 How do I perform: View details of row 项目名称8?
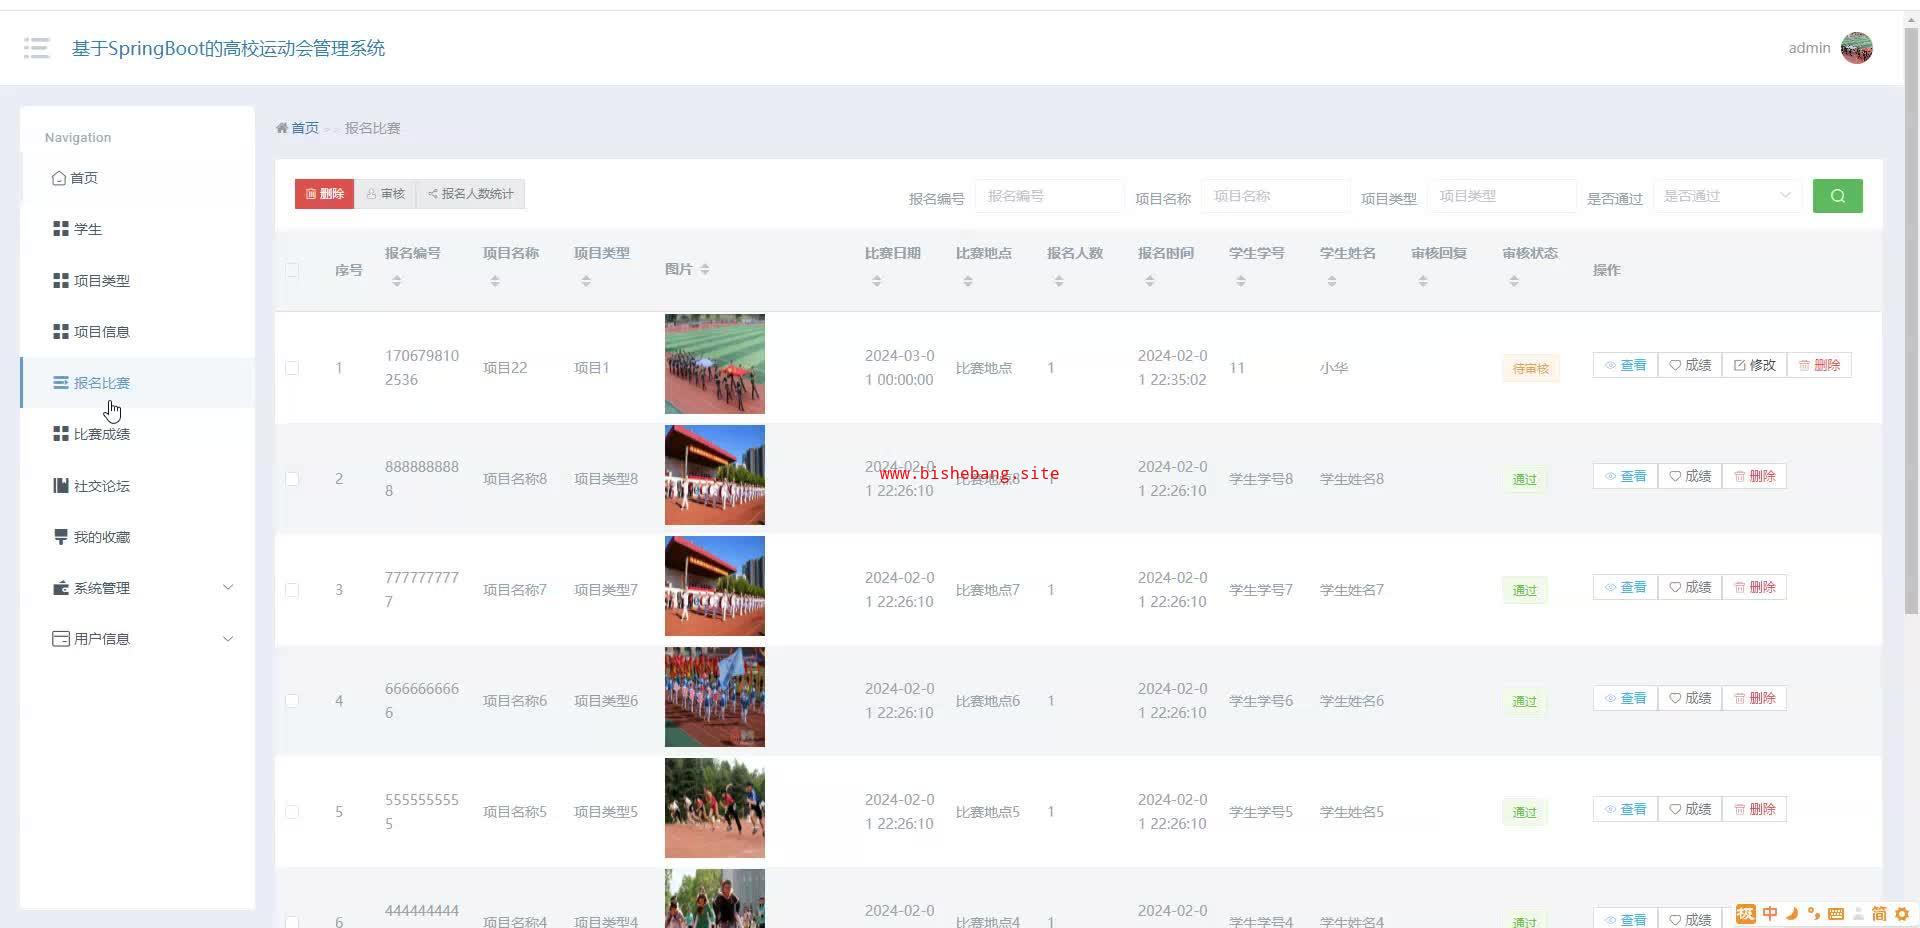[1625, 476]
